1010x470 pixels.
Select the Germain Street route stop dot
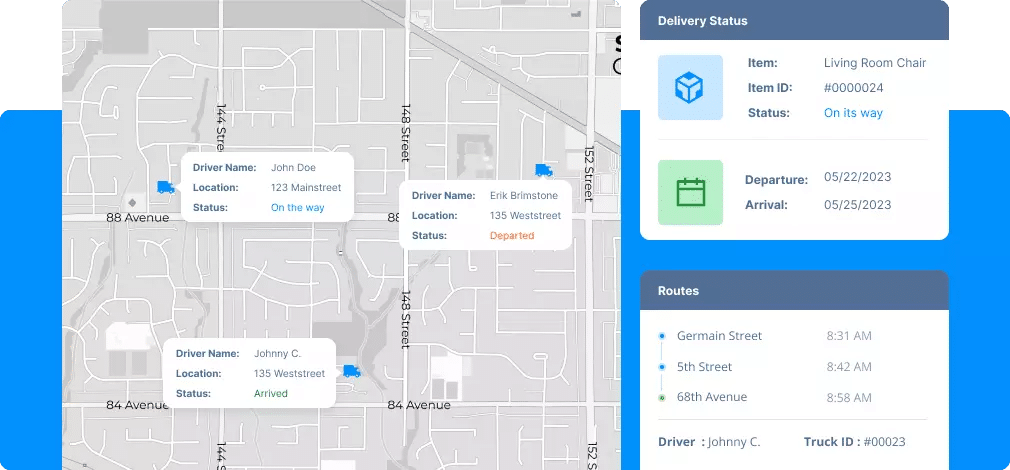[x=662, y=336]
